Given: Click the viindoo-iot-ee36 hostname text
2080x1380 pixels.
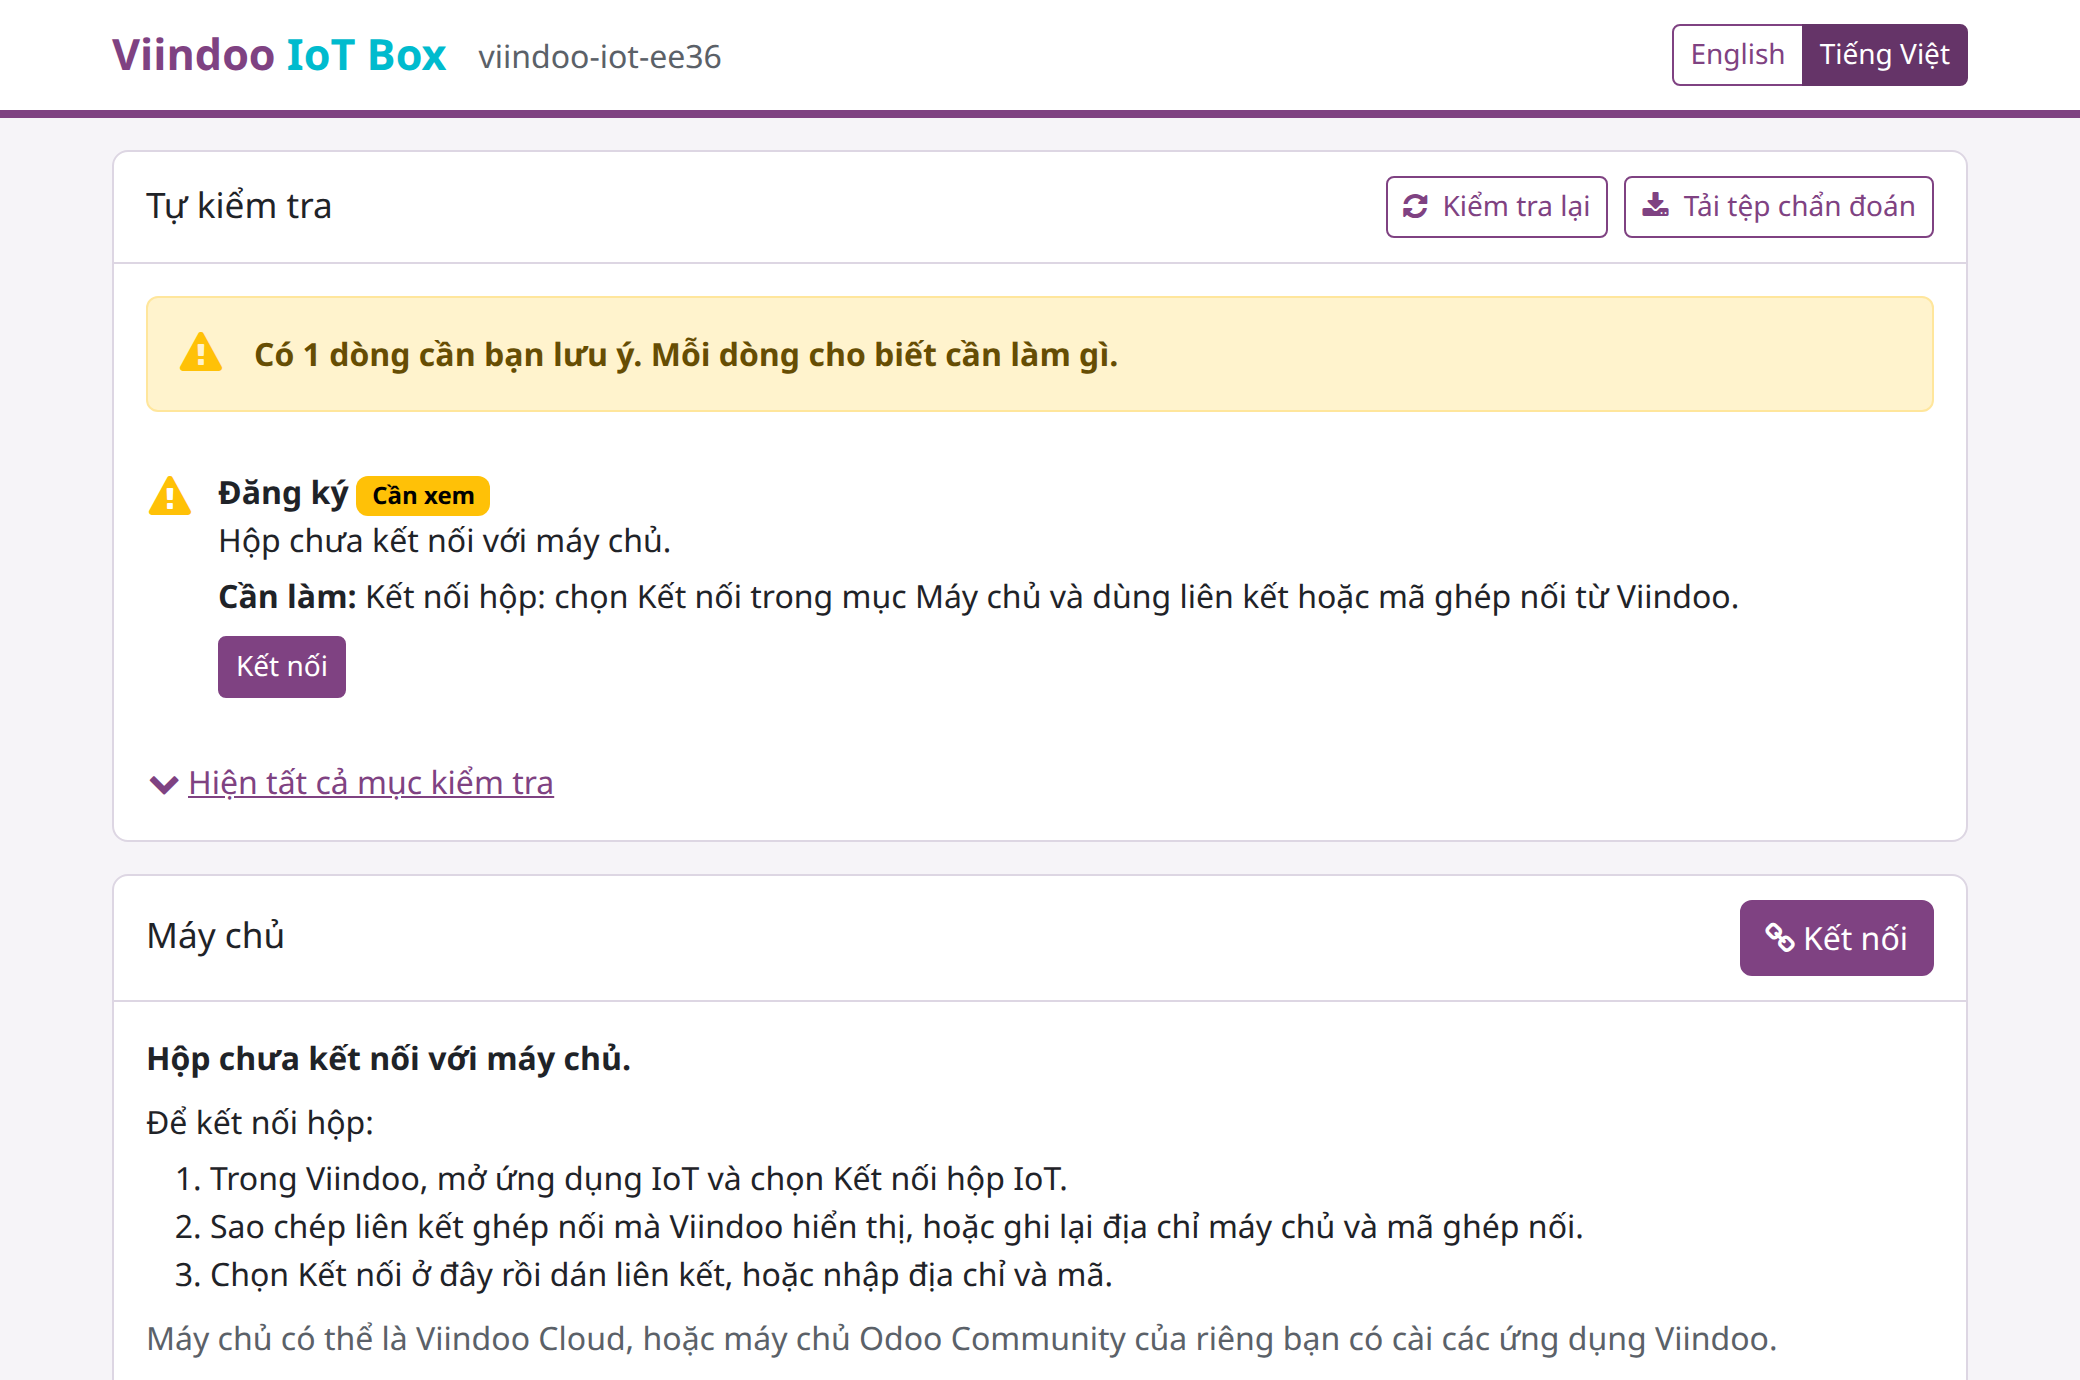Looking at the screenshot, I should click(x=600, y=57).
